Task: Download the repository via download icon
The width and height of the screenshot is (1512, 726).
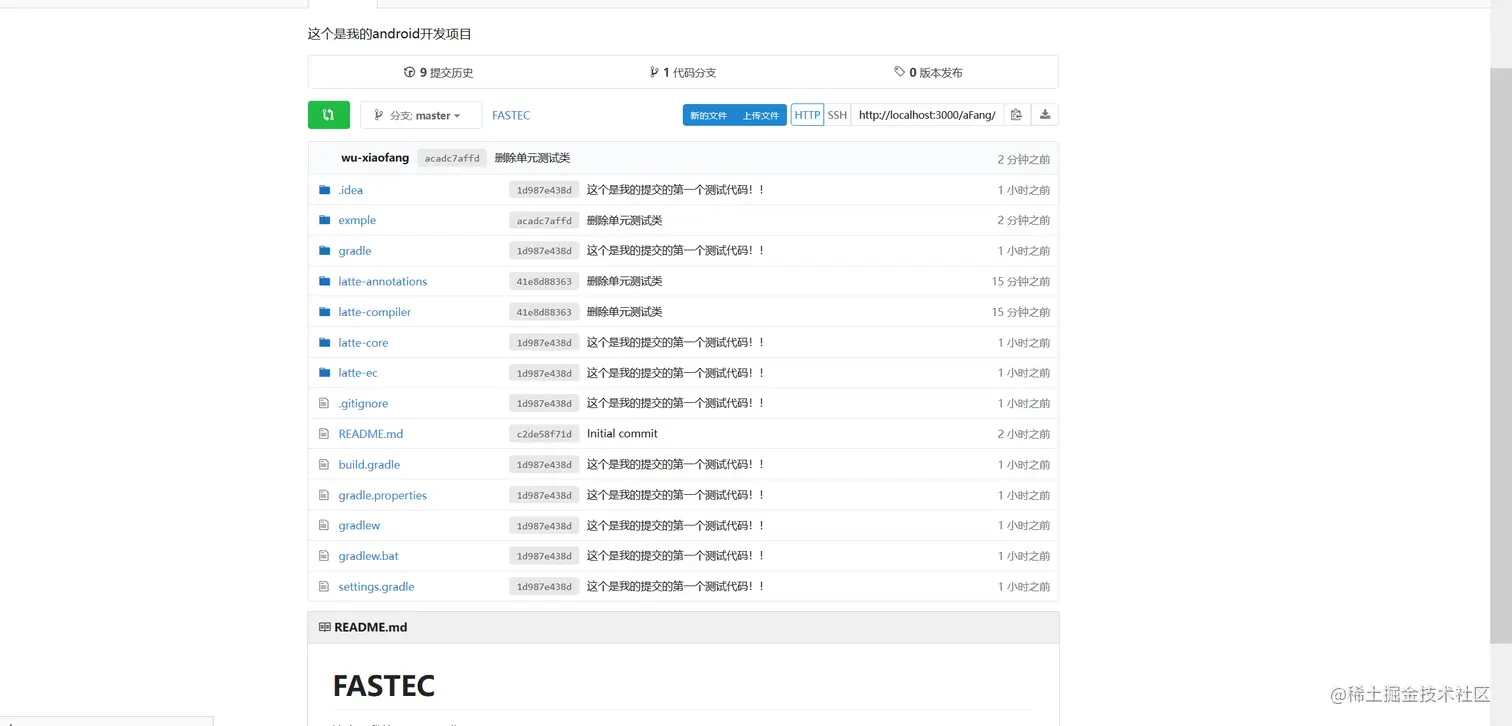Action: (x=1045, y=115)
